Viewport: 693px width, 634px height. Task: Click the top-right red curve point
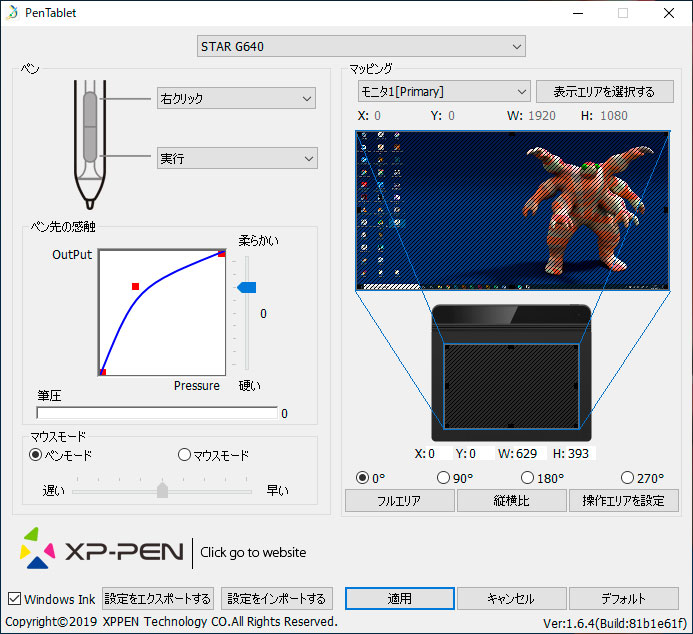pyautogui.click(x=221, y=254)
